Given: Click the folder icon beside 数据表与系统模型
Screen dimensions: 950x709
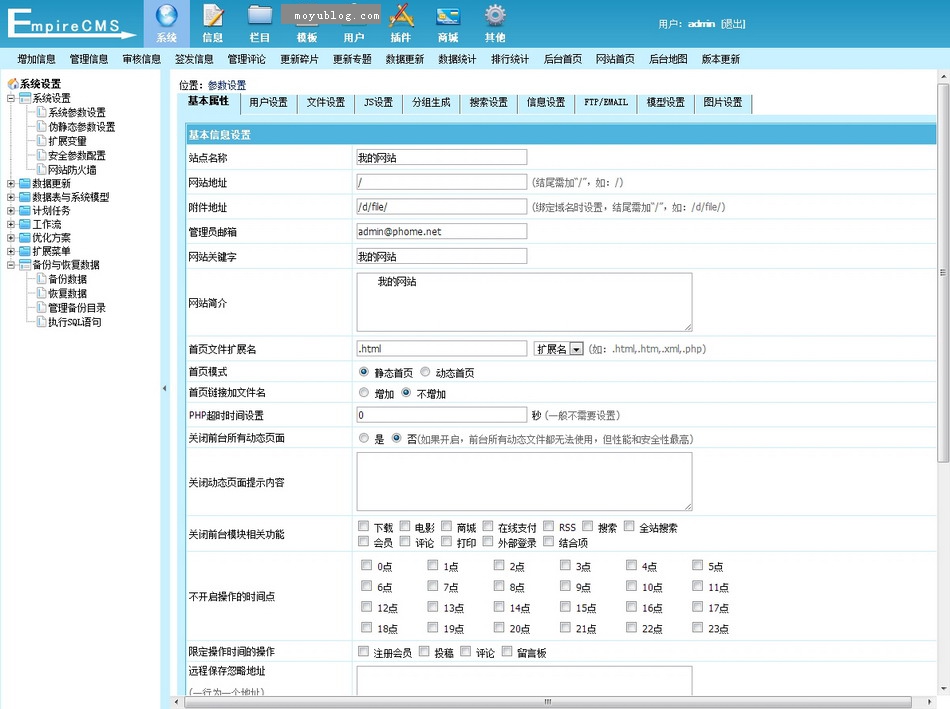Looking at the screenshot, I should tap(25, 197).
